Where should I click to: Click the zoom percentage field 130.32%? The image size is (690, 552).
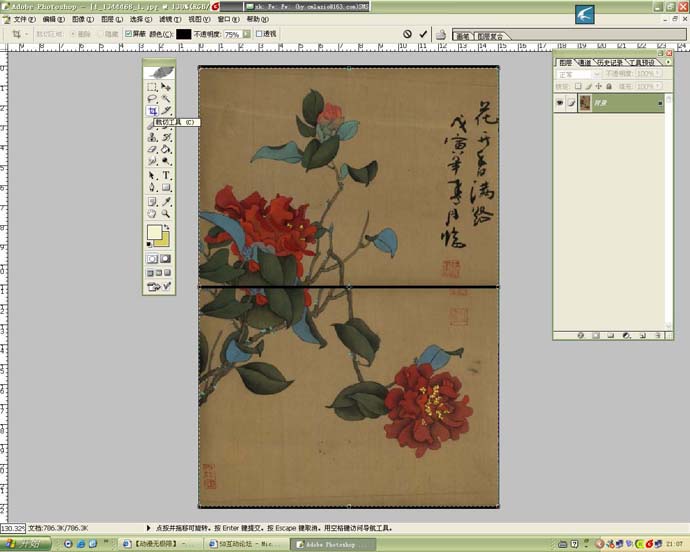pyautogui.click(x=13, y=528)
